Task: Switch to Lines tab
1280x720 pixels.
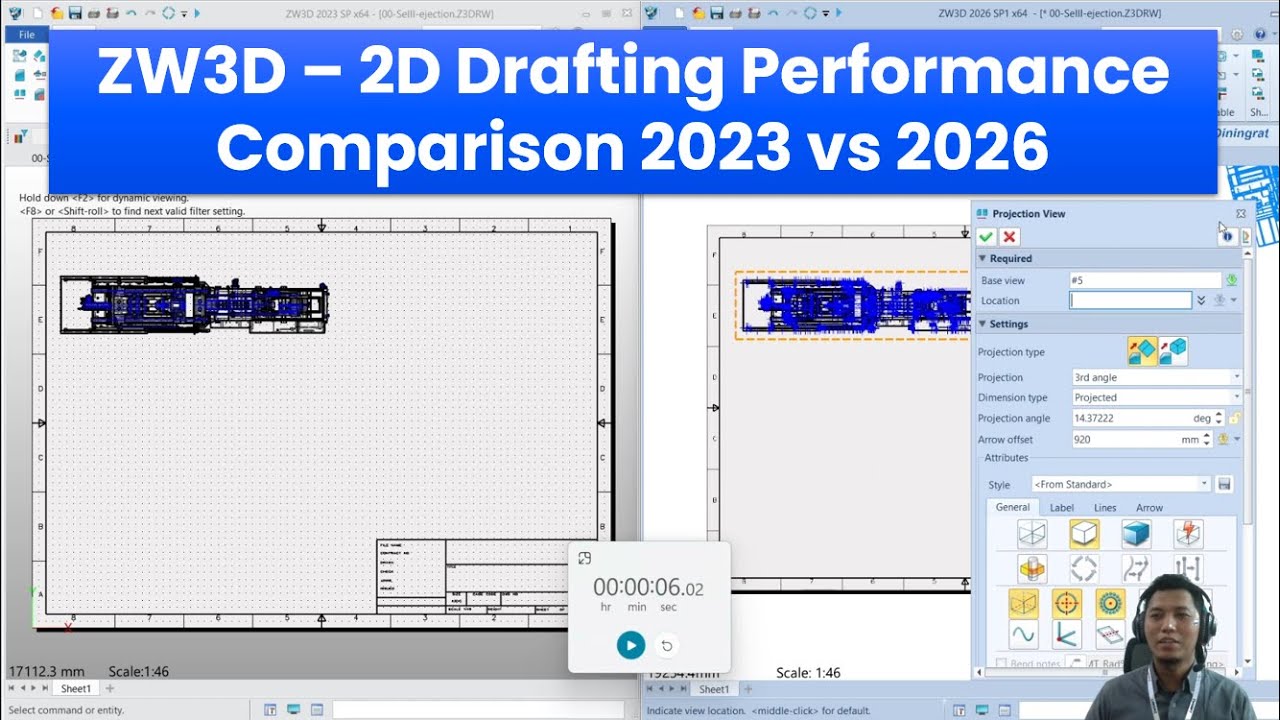Action: (1105, 508)
